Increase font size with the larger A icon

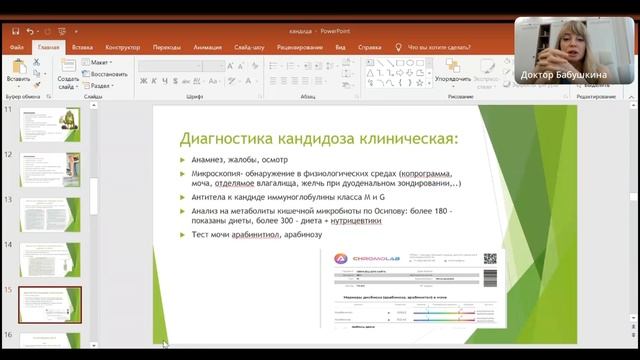[231, 66]
